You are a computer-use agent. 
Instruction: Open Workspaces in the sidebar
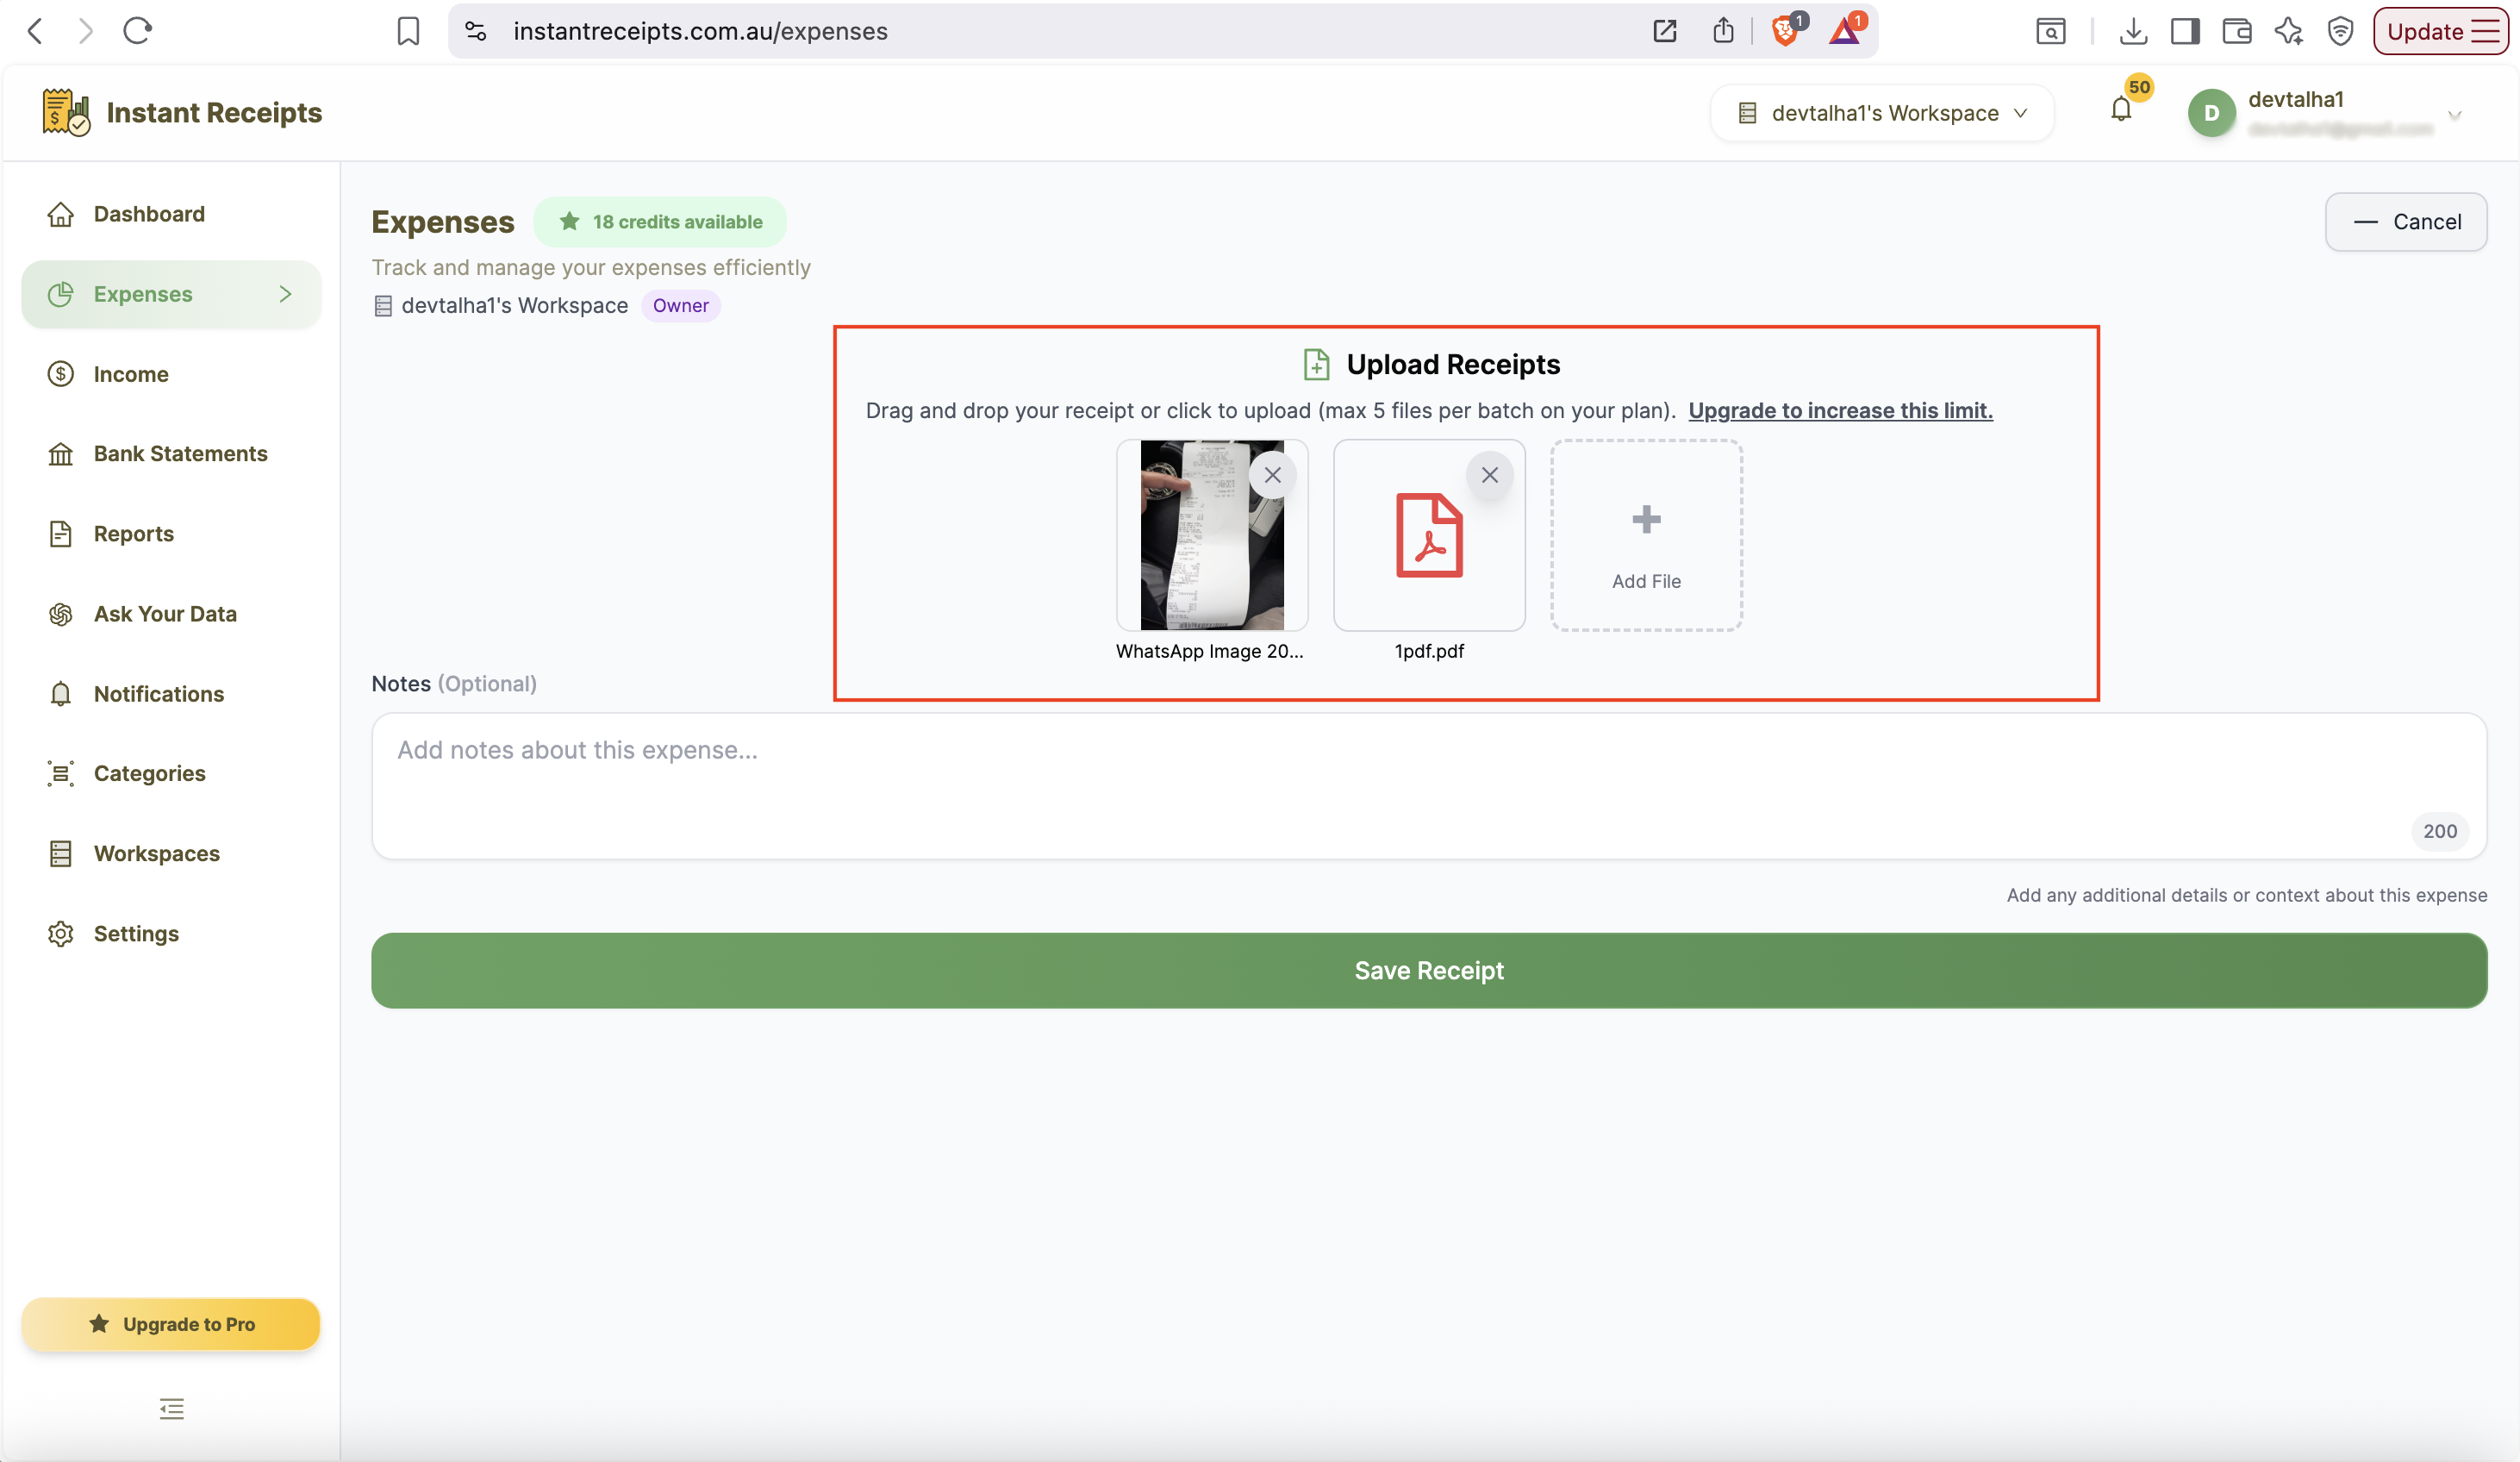171,853
